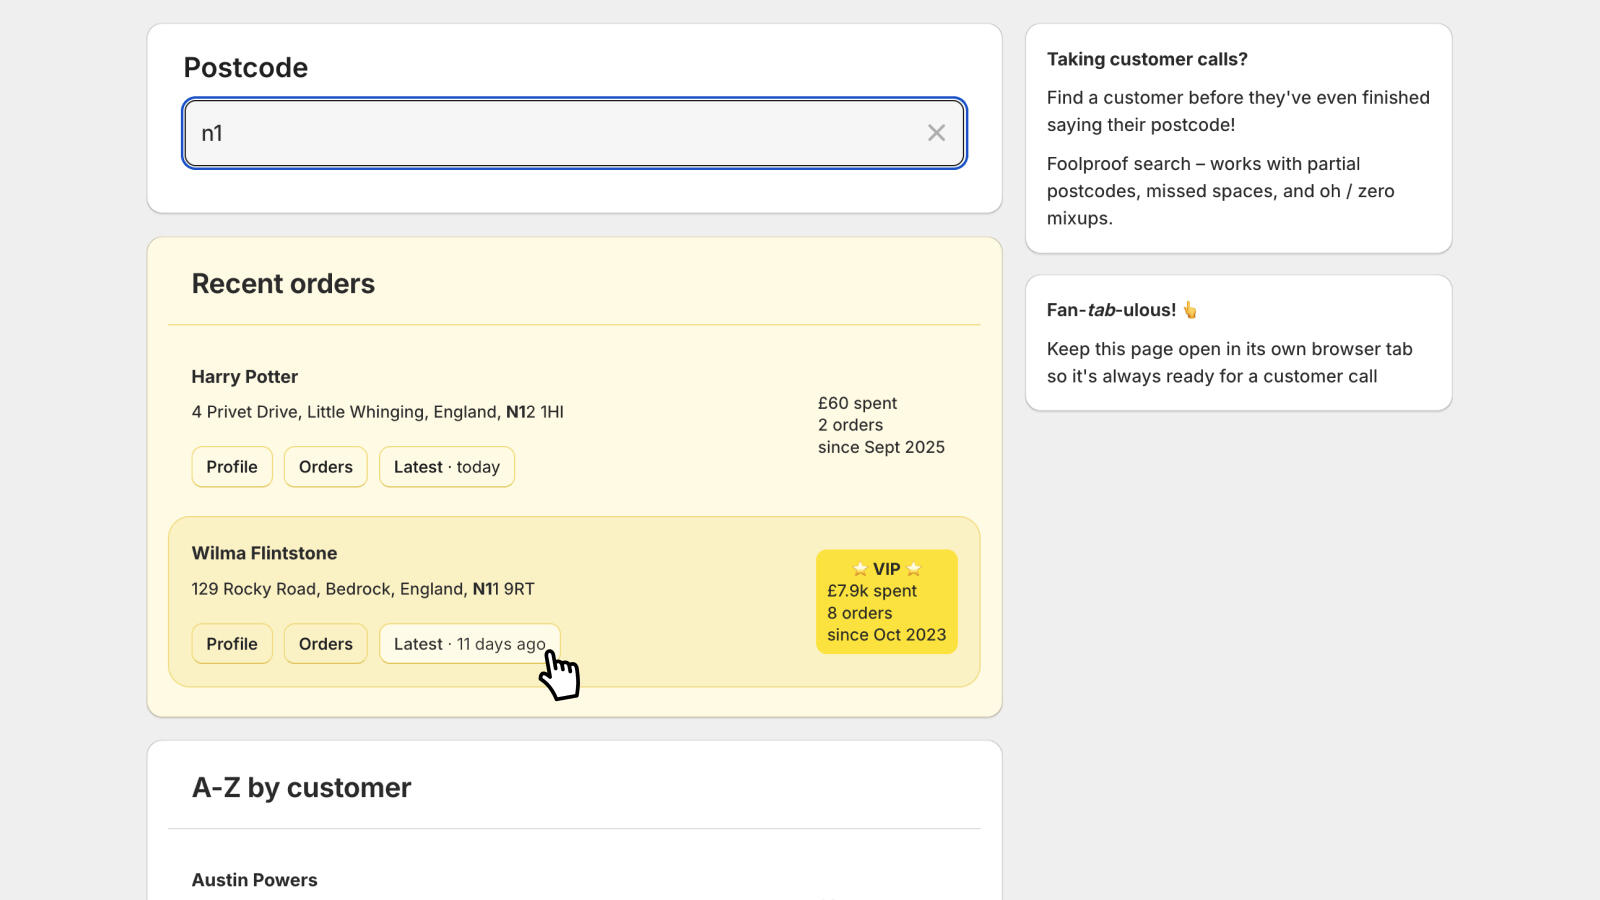Select the Wilma Flintstone customer name
The image size is (1600, 900).
[x=264, y=553]
